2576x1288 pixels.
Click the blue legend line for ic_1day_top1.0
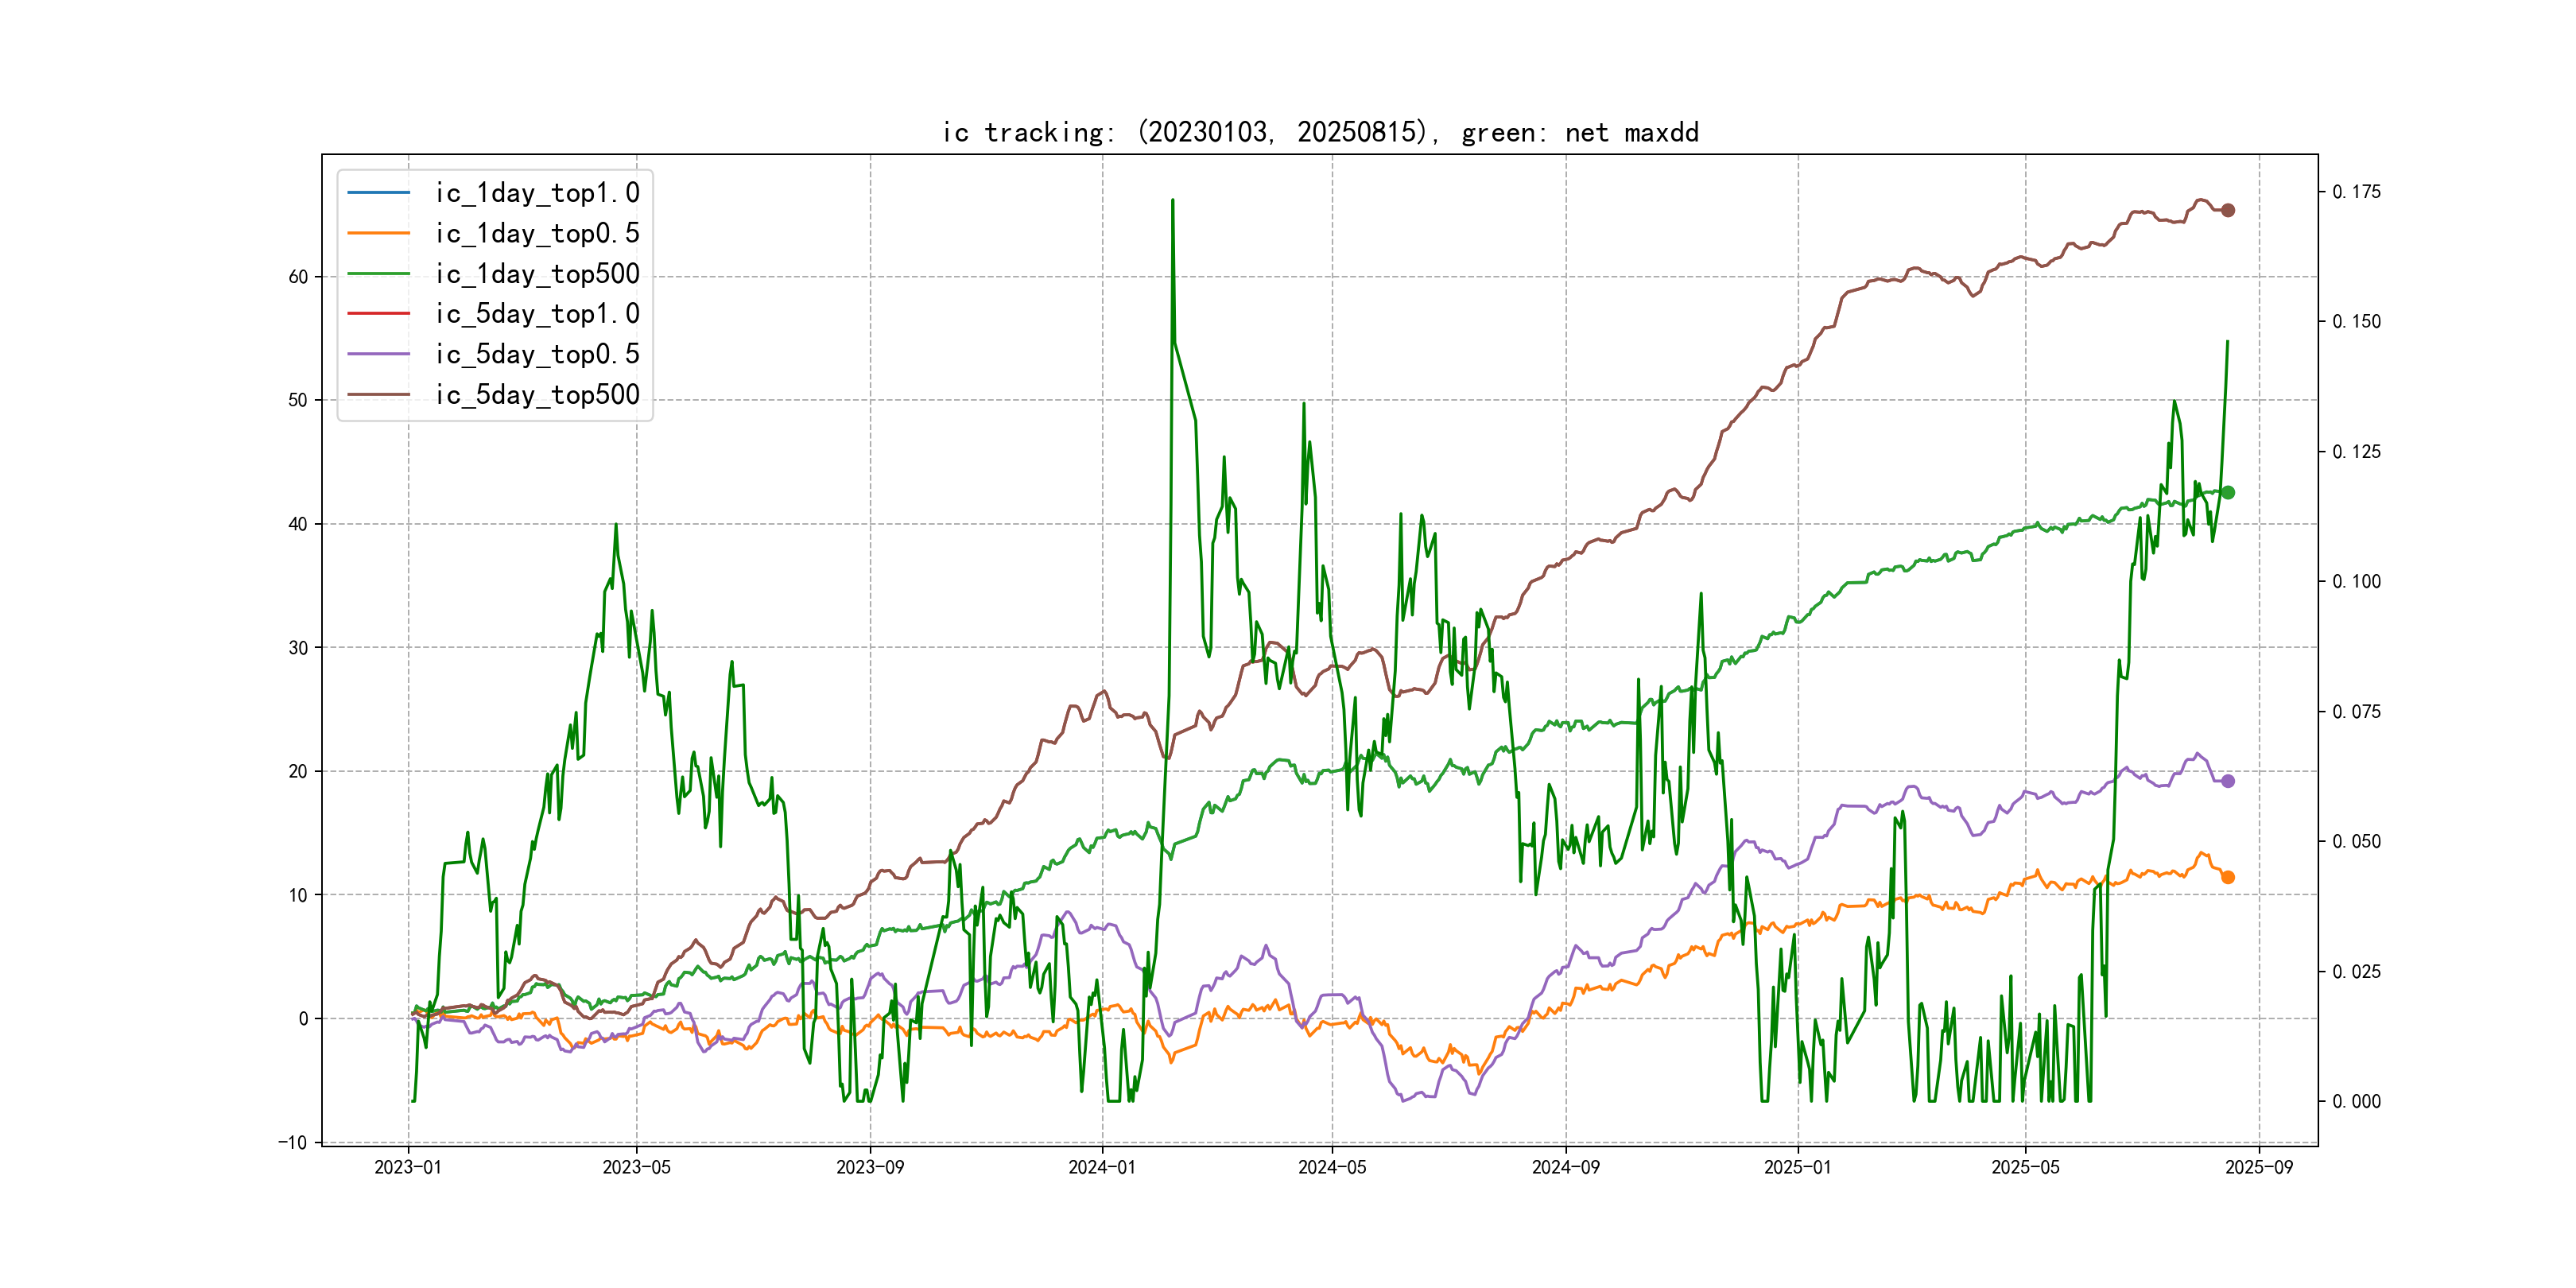pyautogui.click(x=378, y=192)
